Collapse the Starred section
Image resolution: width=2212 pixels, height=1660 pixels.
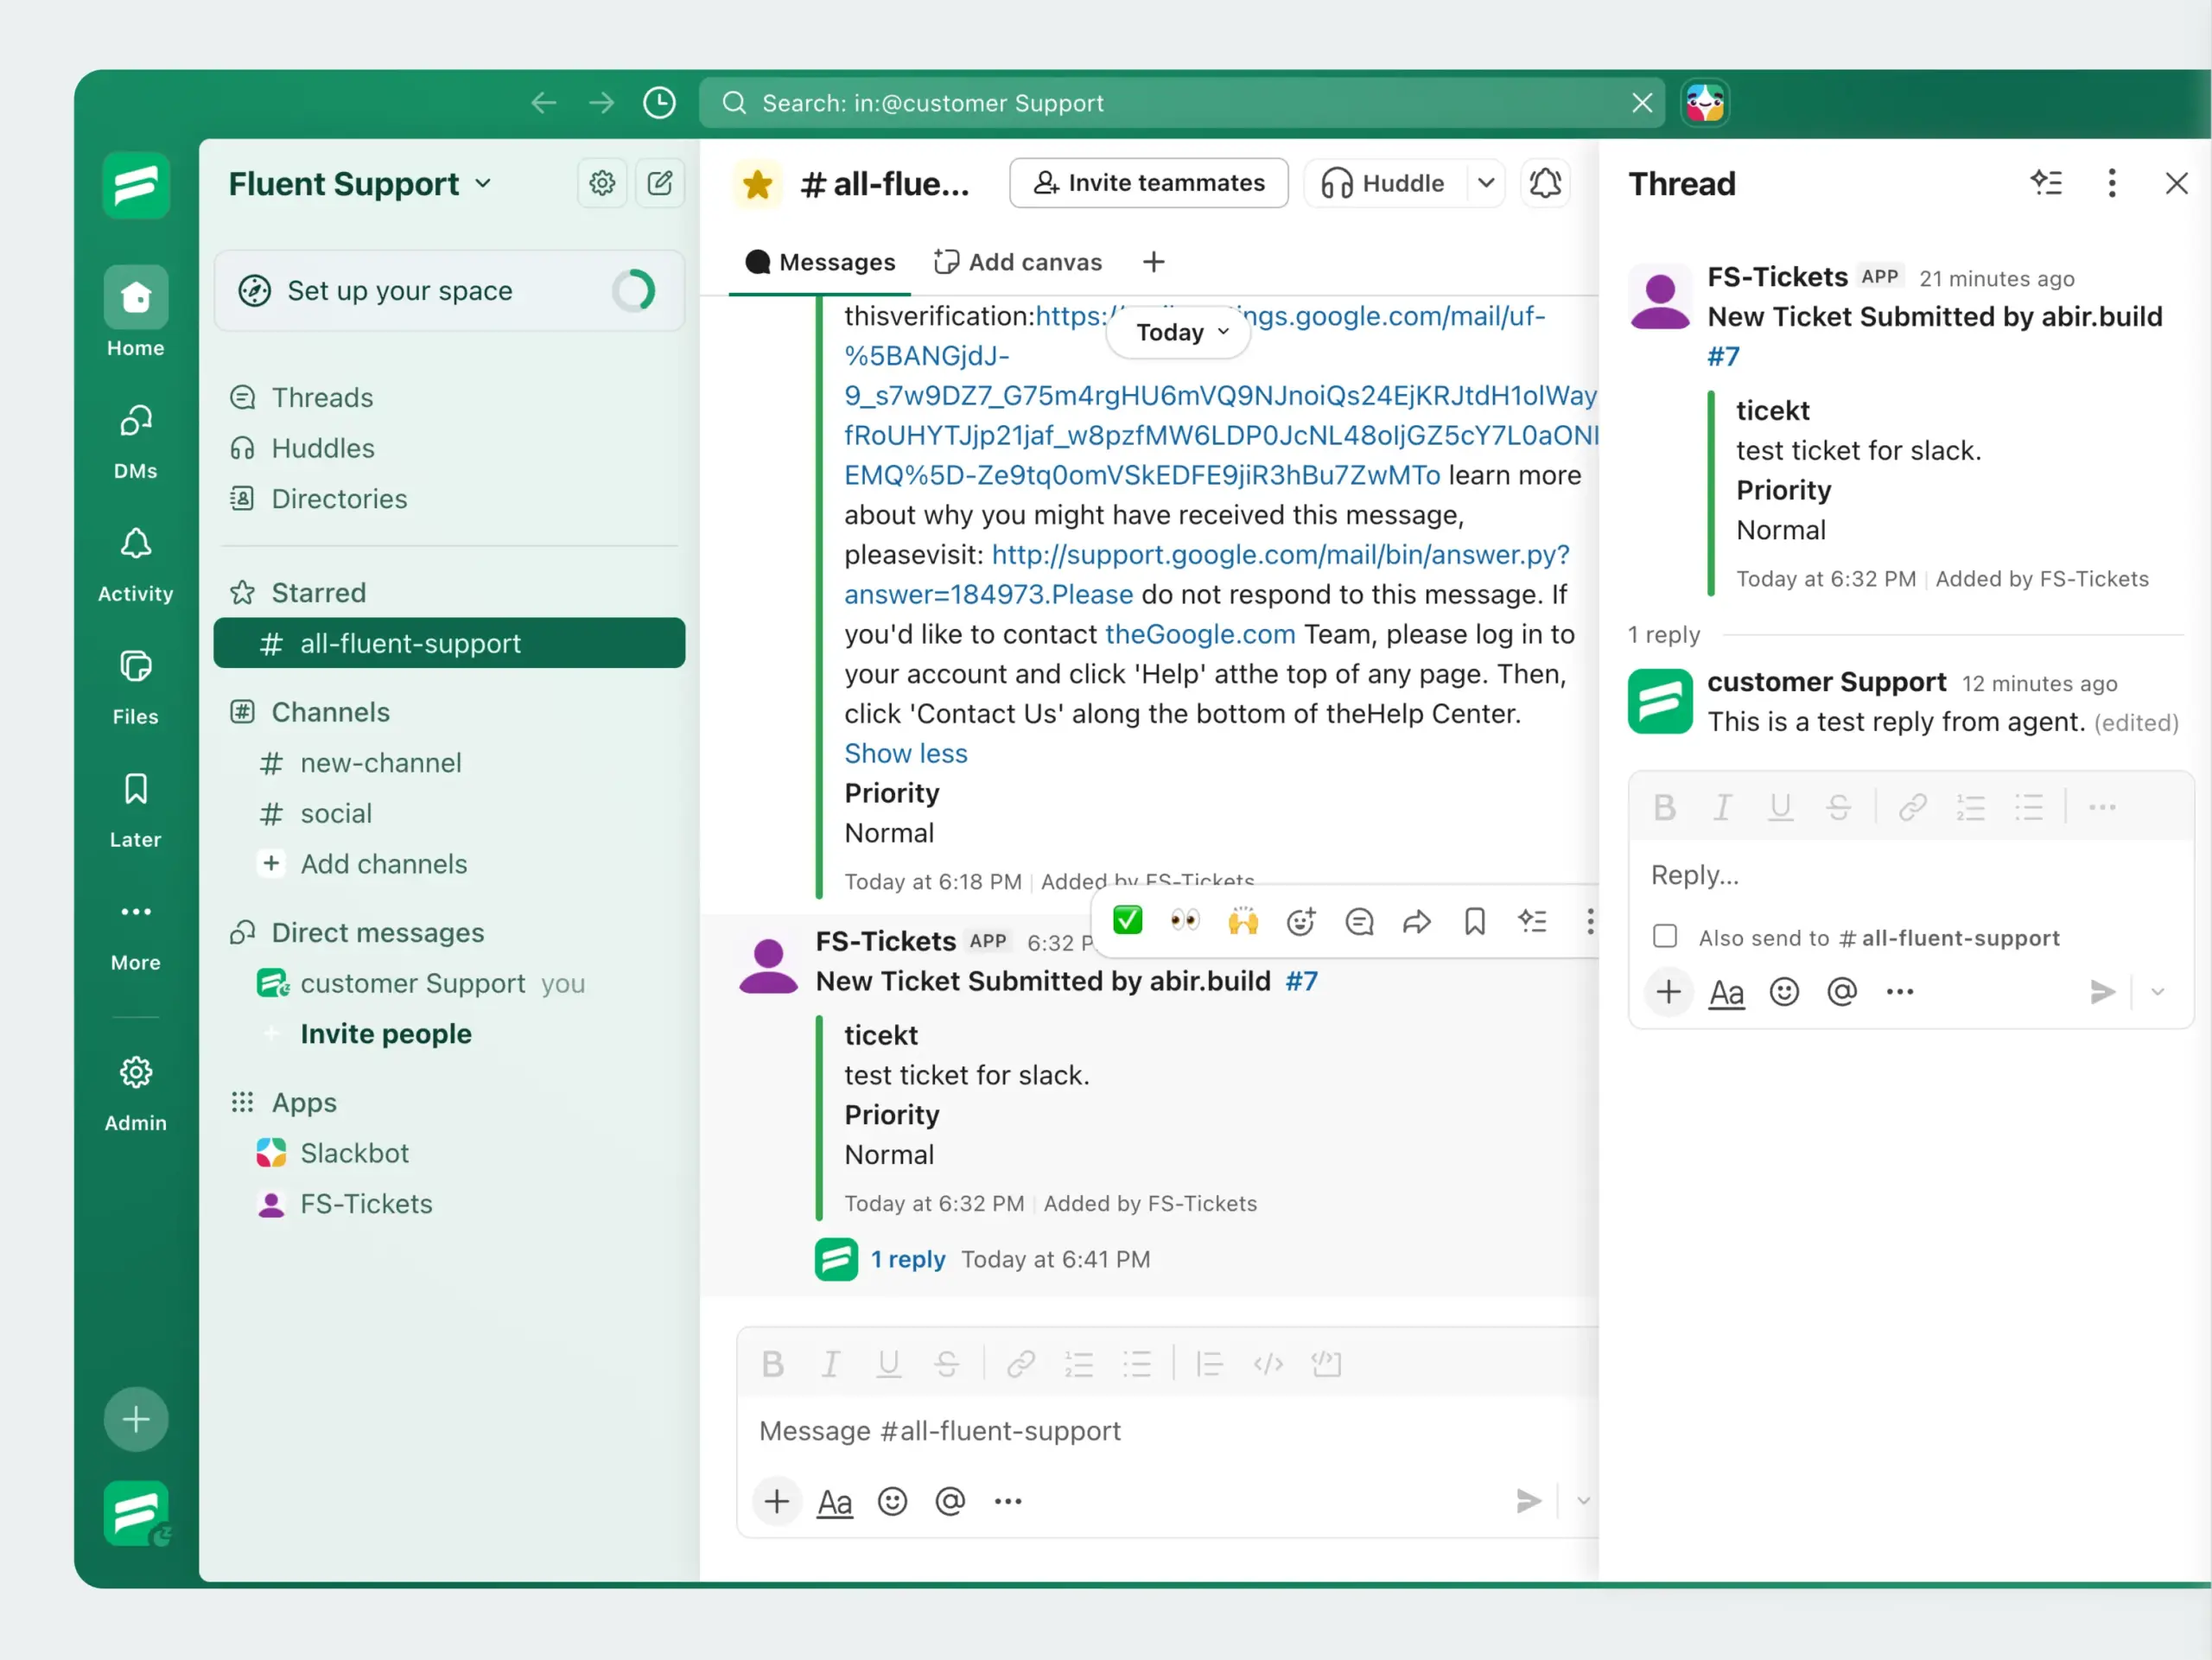point(298,593)
